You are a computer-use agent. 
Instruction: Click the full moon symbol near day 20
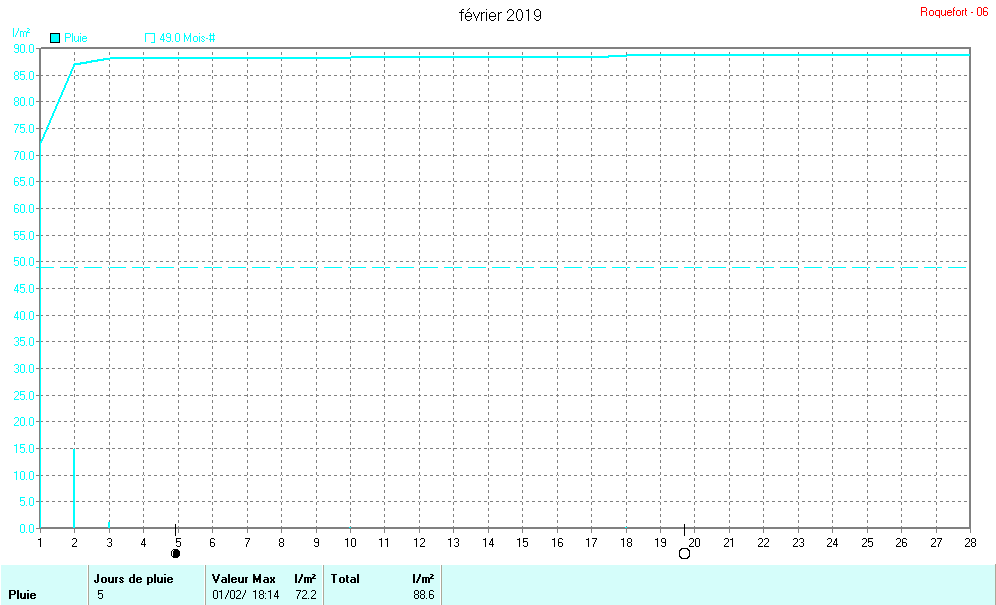tap(684, 554)
